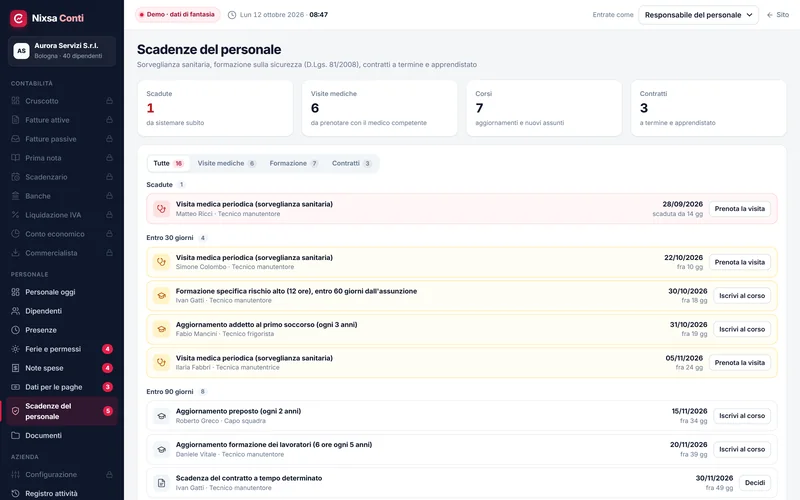Click the stethoscope icon in Matteo Ricci row
The height and width of the screenshot is (500, 800).
click(x=161, y=209)
